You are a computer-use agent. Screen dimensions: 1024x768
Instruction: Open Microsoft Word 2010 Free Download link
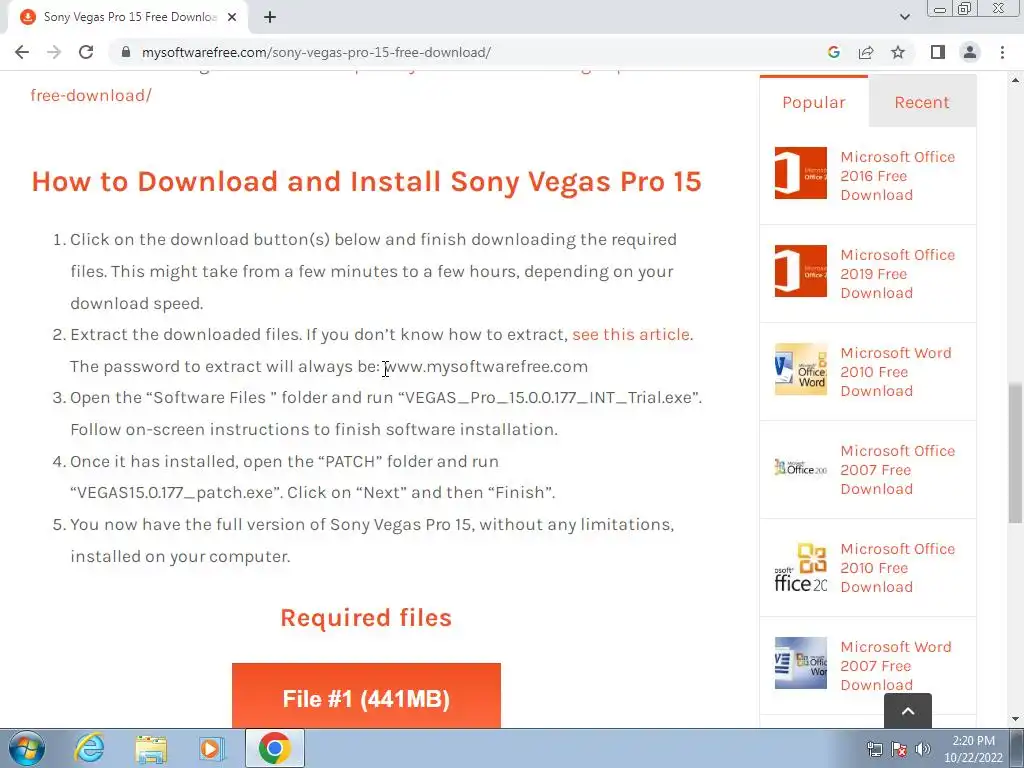coord(896,372)
